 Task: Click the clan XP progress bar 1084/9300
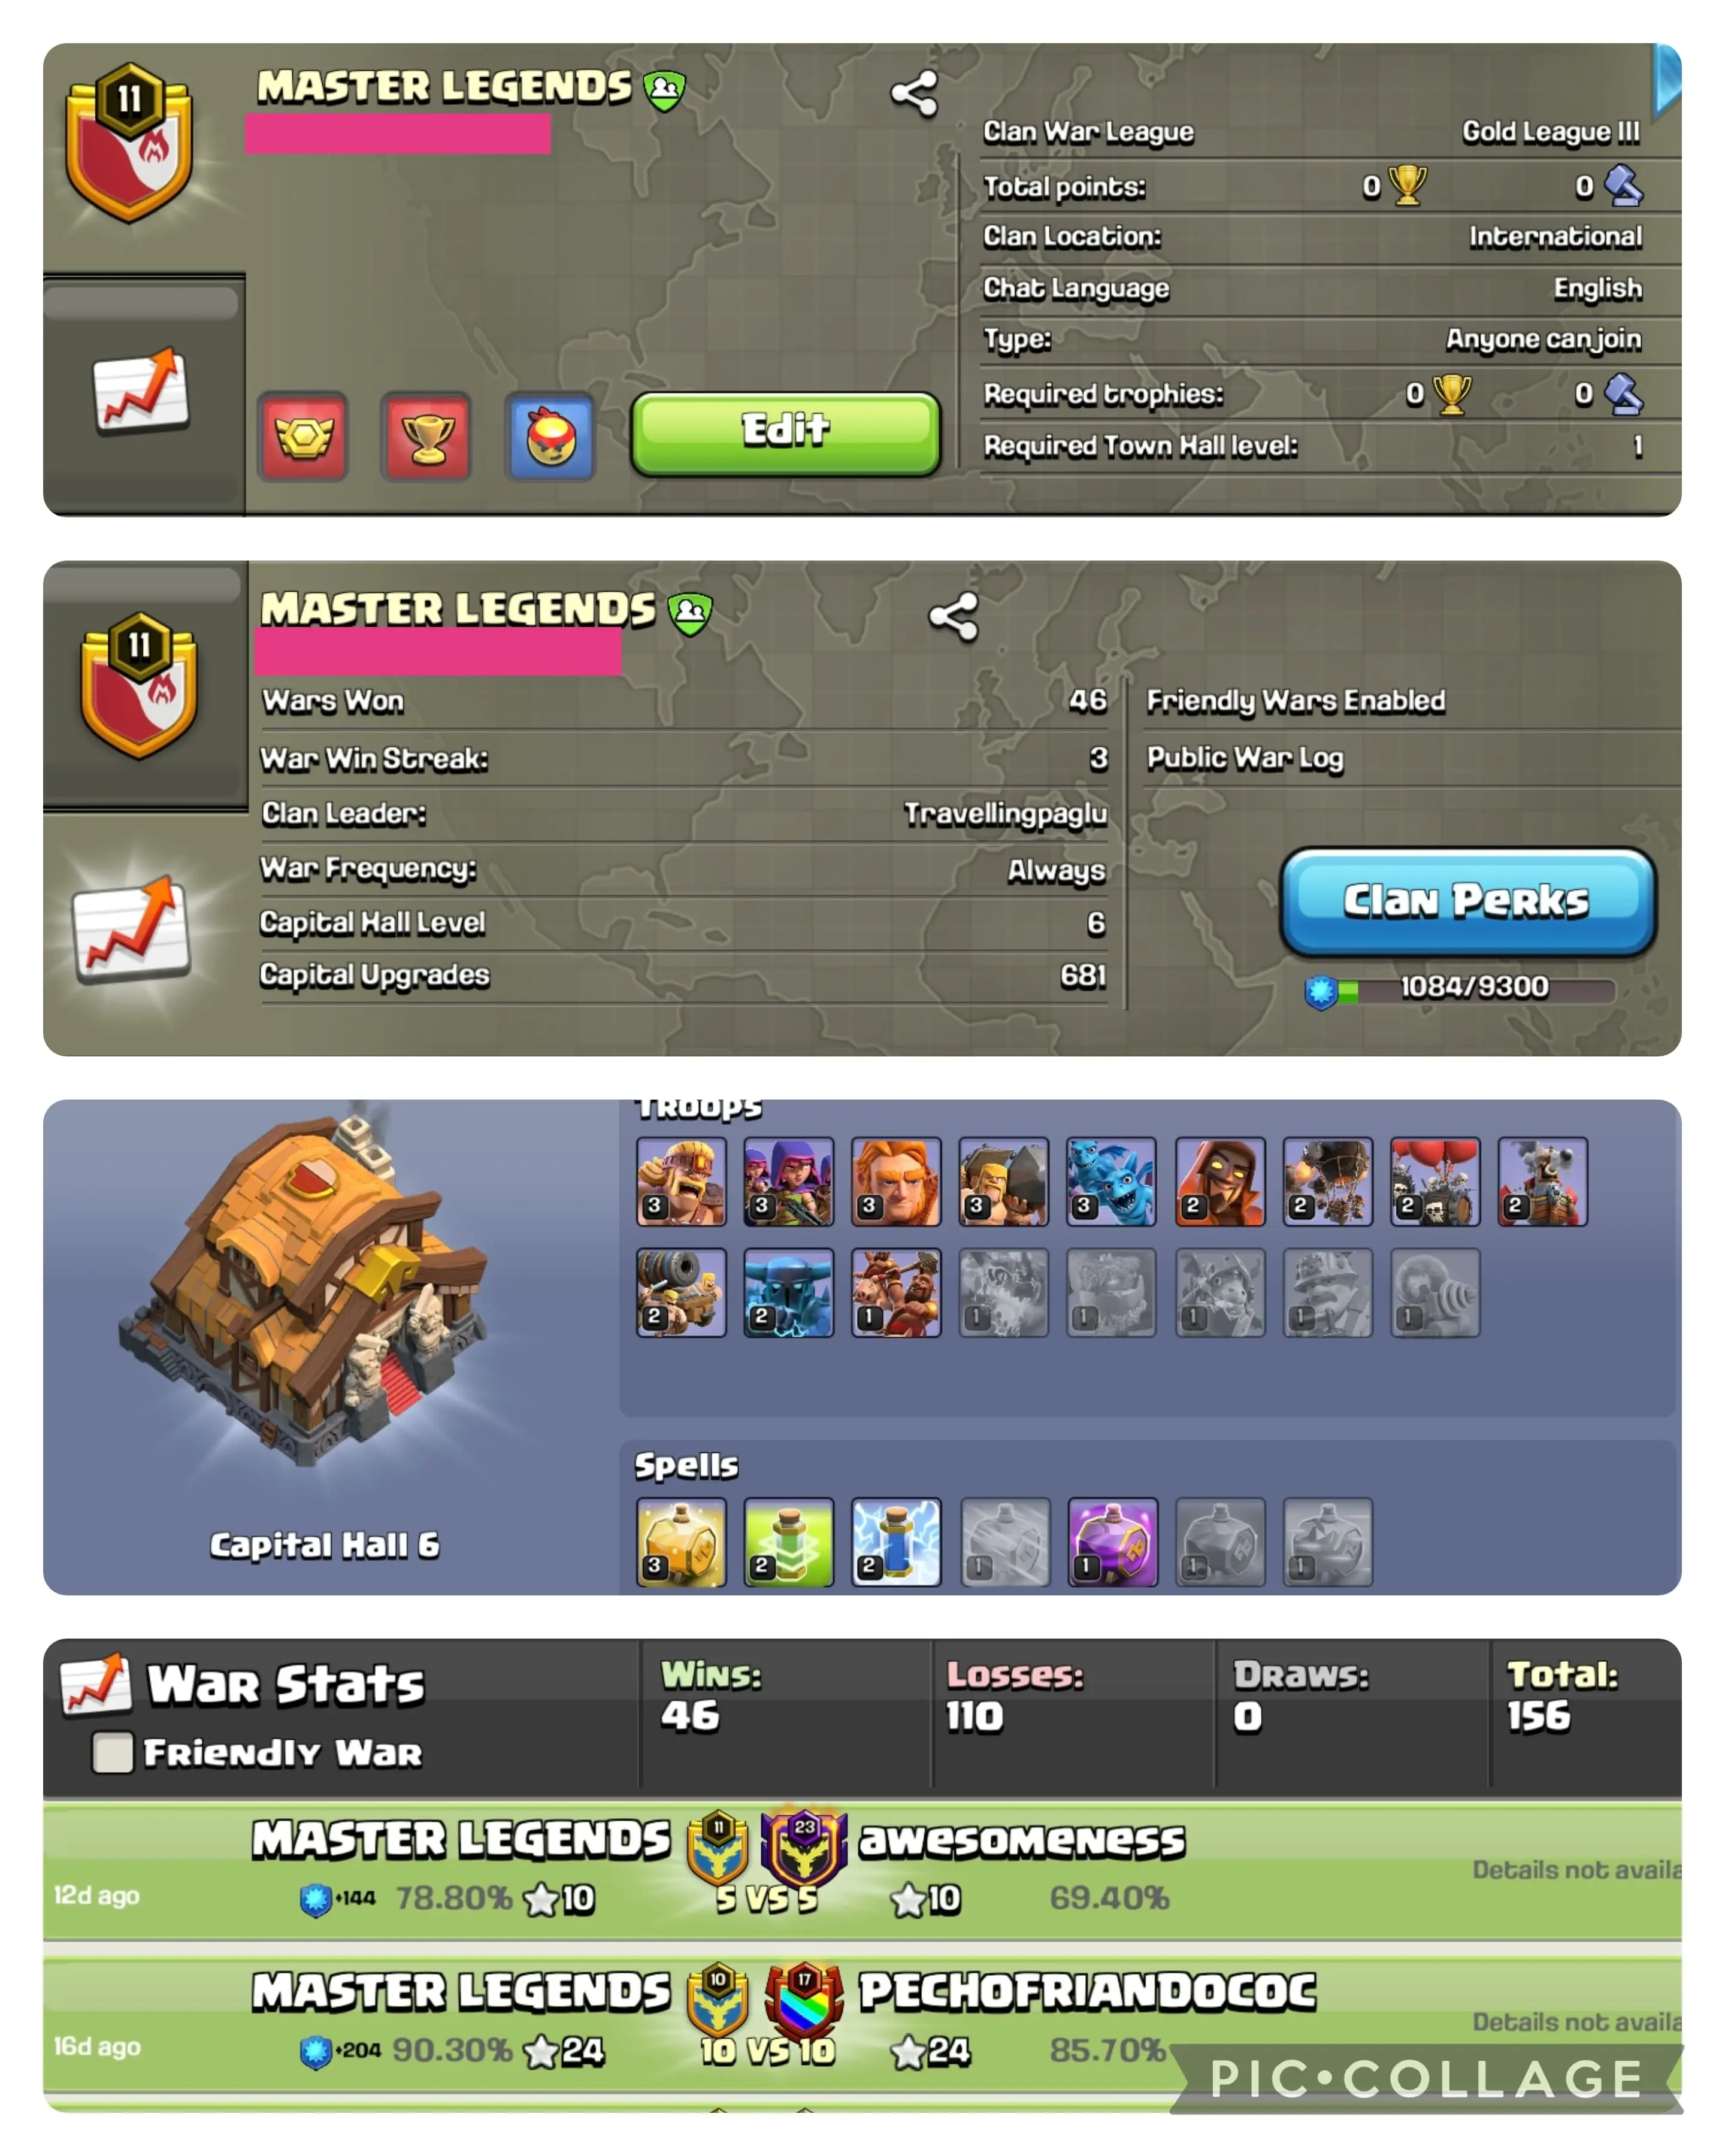coord(1460,990)
